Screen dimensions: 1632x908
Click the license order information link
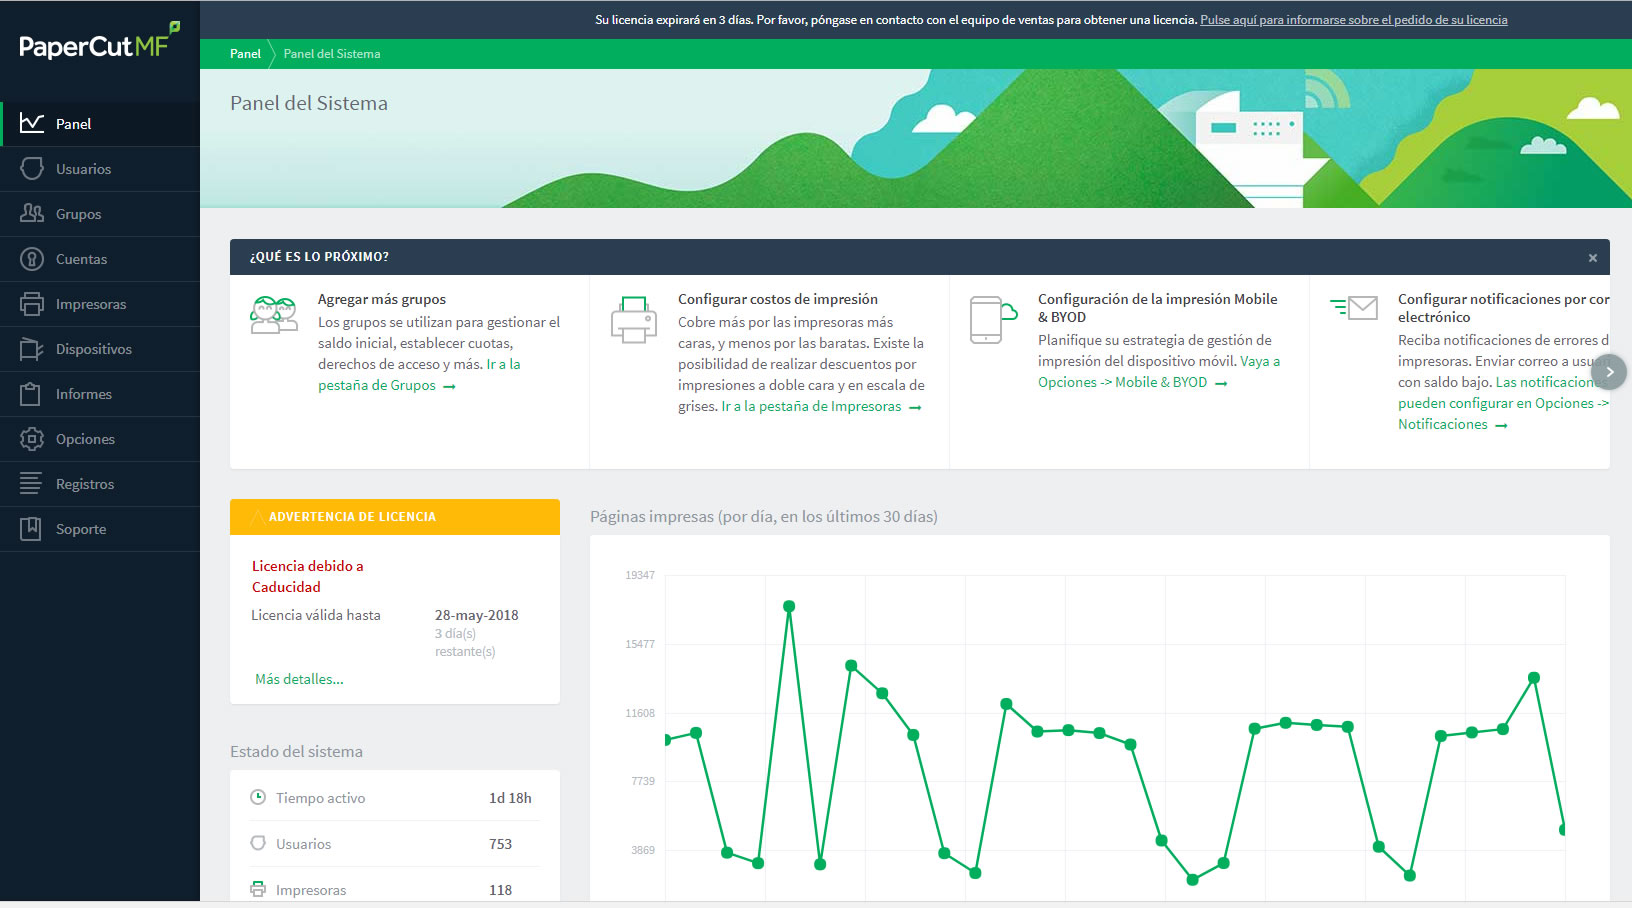1353,20
